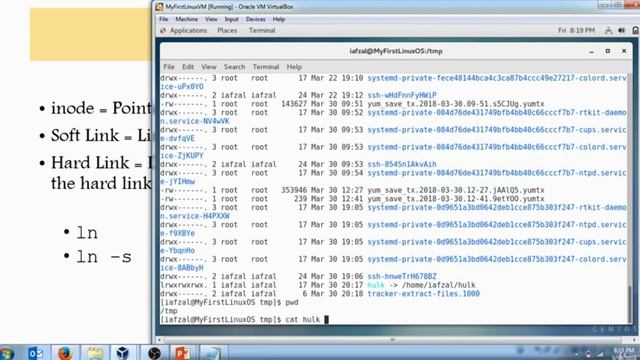Switch to VirtualBox cube icon in taskbar
The height and width of the screenshot is (360, 640).
(x=122, y=353)
